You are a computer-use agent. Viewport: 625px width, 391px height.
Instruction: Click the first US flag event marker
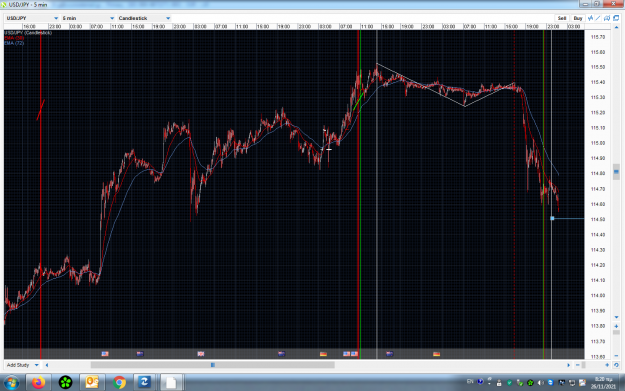105,354
